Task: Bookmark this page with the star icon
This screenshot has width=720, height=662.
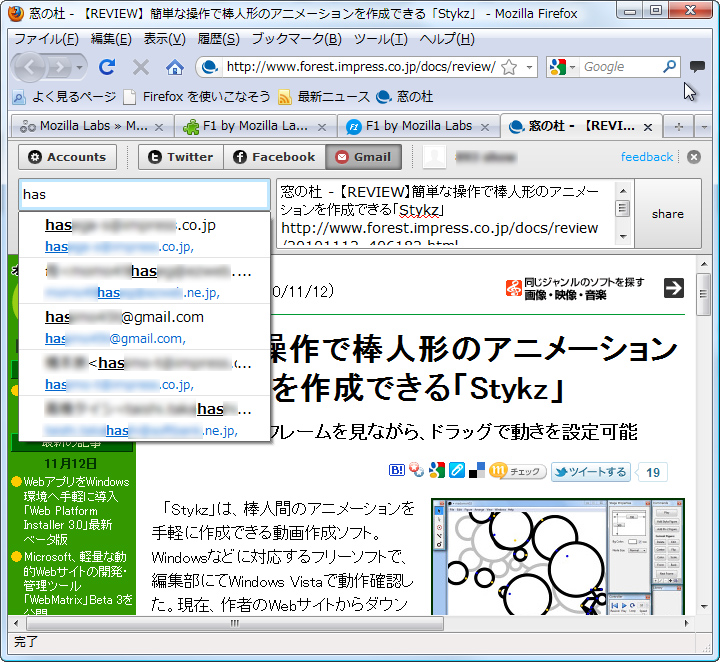Action: pos(509,67)
